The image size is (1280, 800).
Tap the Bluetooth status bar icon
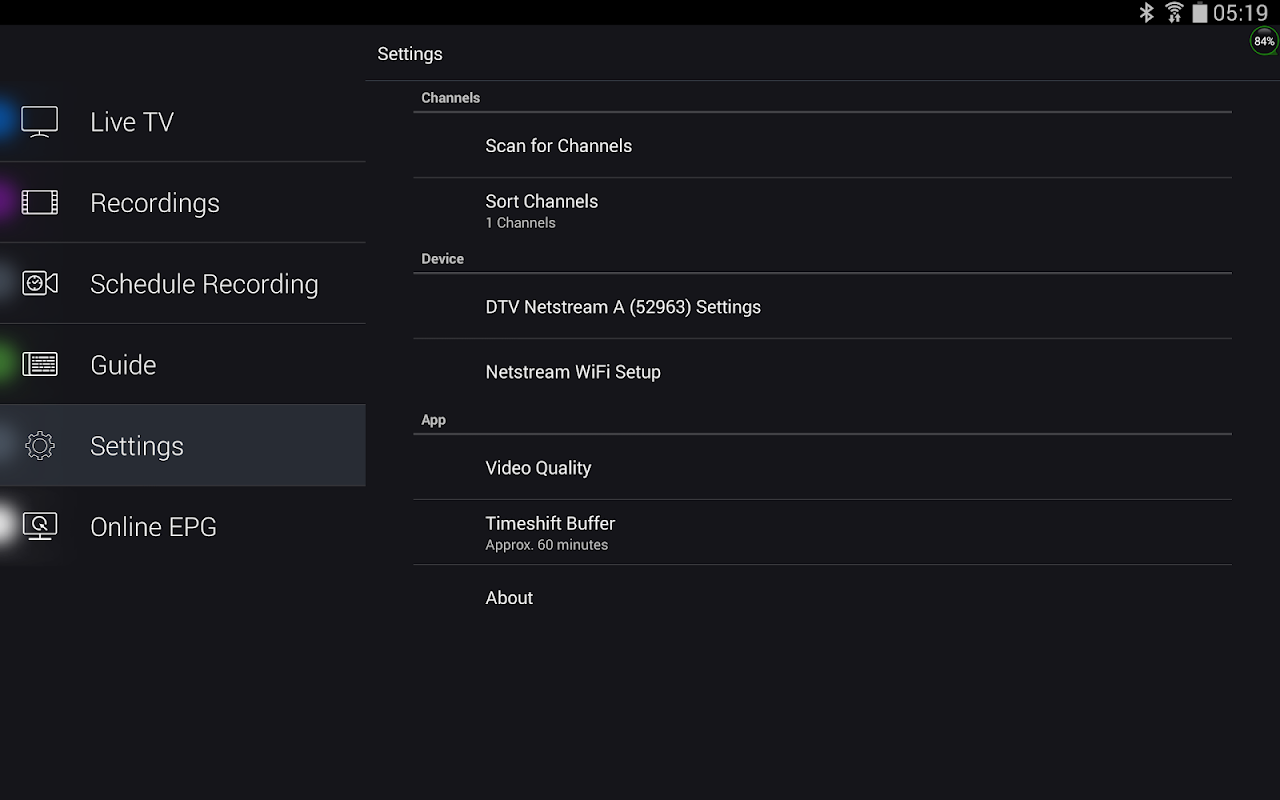coord(1147,13)
